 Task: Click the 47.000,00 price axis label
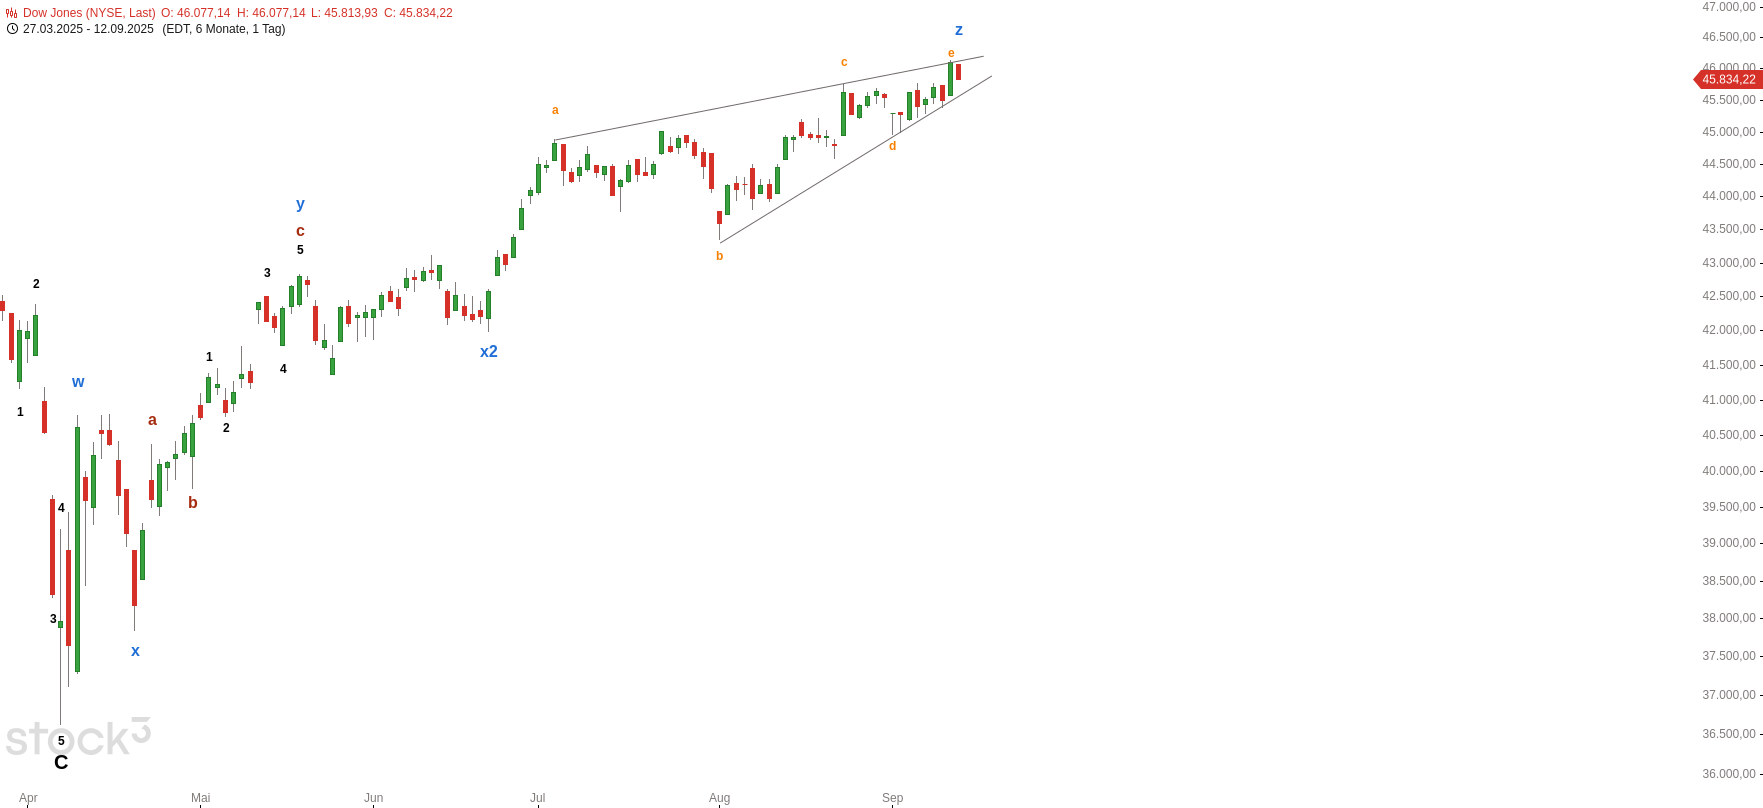click(1729, 7)
